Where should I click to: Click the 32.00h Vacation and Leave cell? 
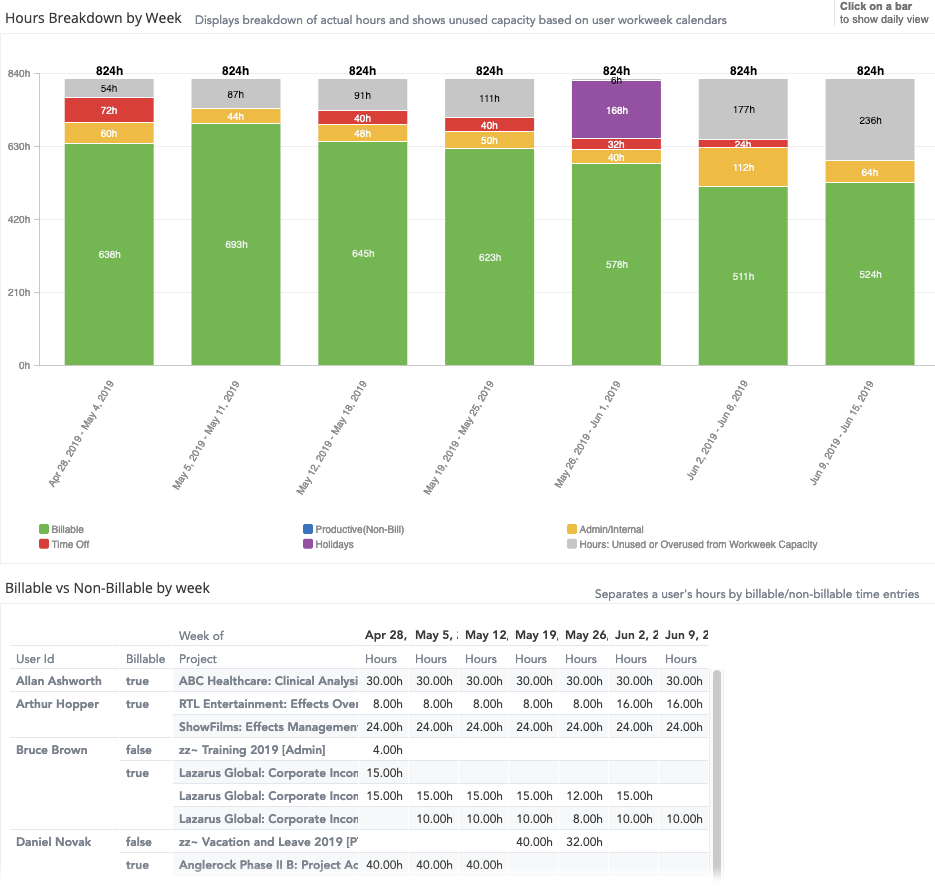click(584, 842)
